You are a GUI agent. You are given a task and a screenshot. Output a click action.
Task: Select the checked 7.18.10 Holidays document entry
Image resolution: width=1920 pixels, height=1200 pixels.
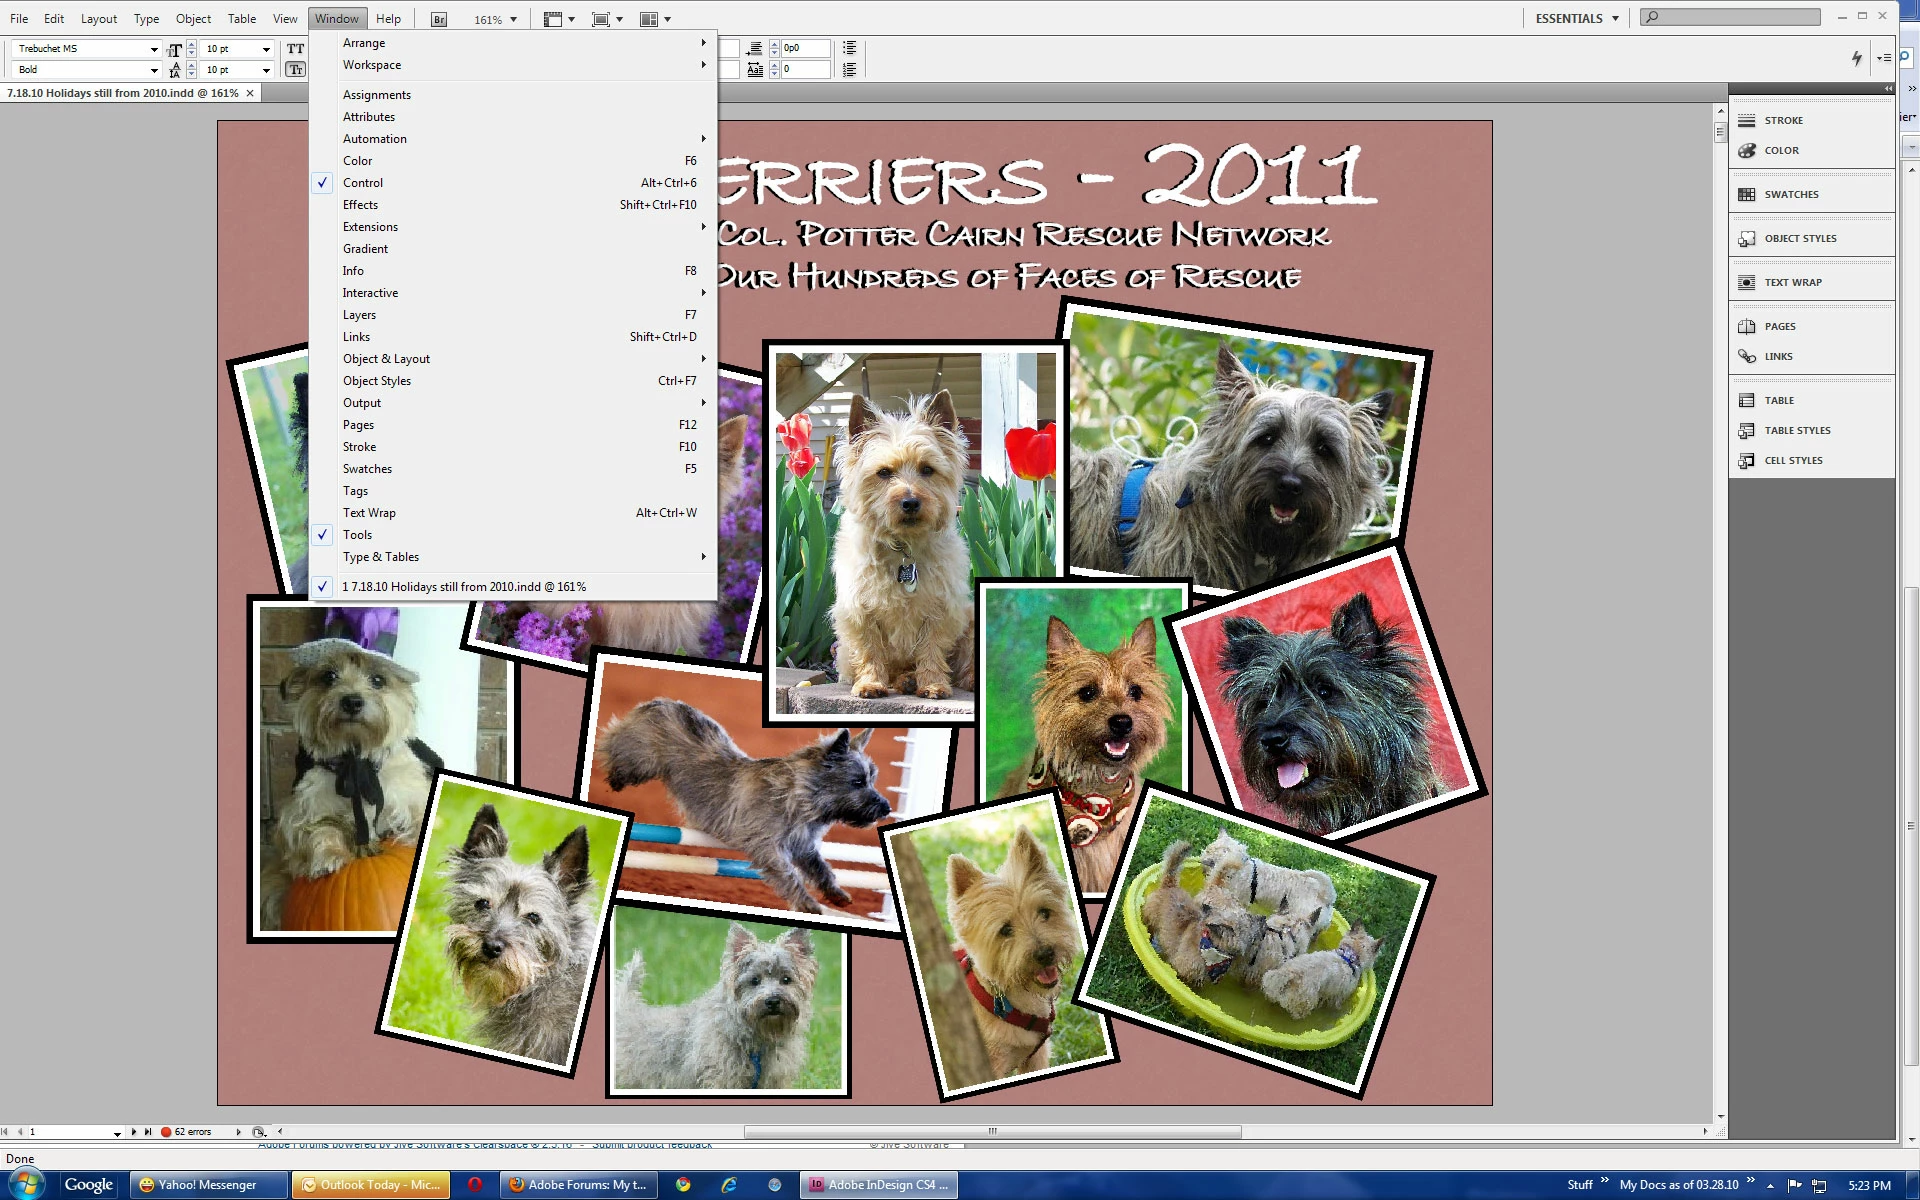click(x=464, y=587)
